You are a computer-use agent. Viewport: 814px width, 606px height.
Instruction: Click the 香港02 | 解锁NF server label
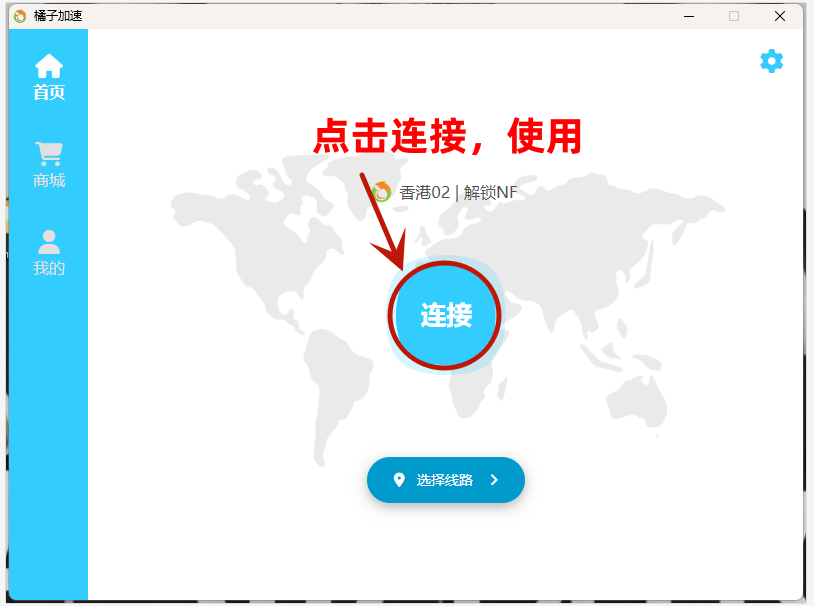pos(458,193)
